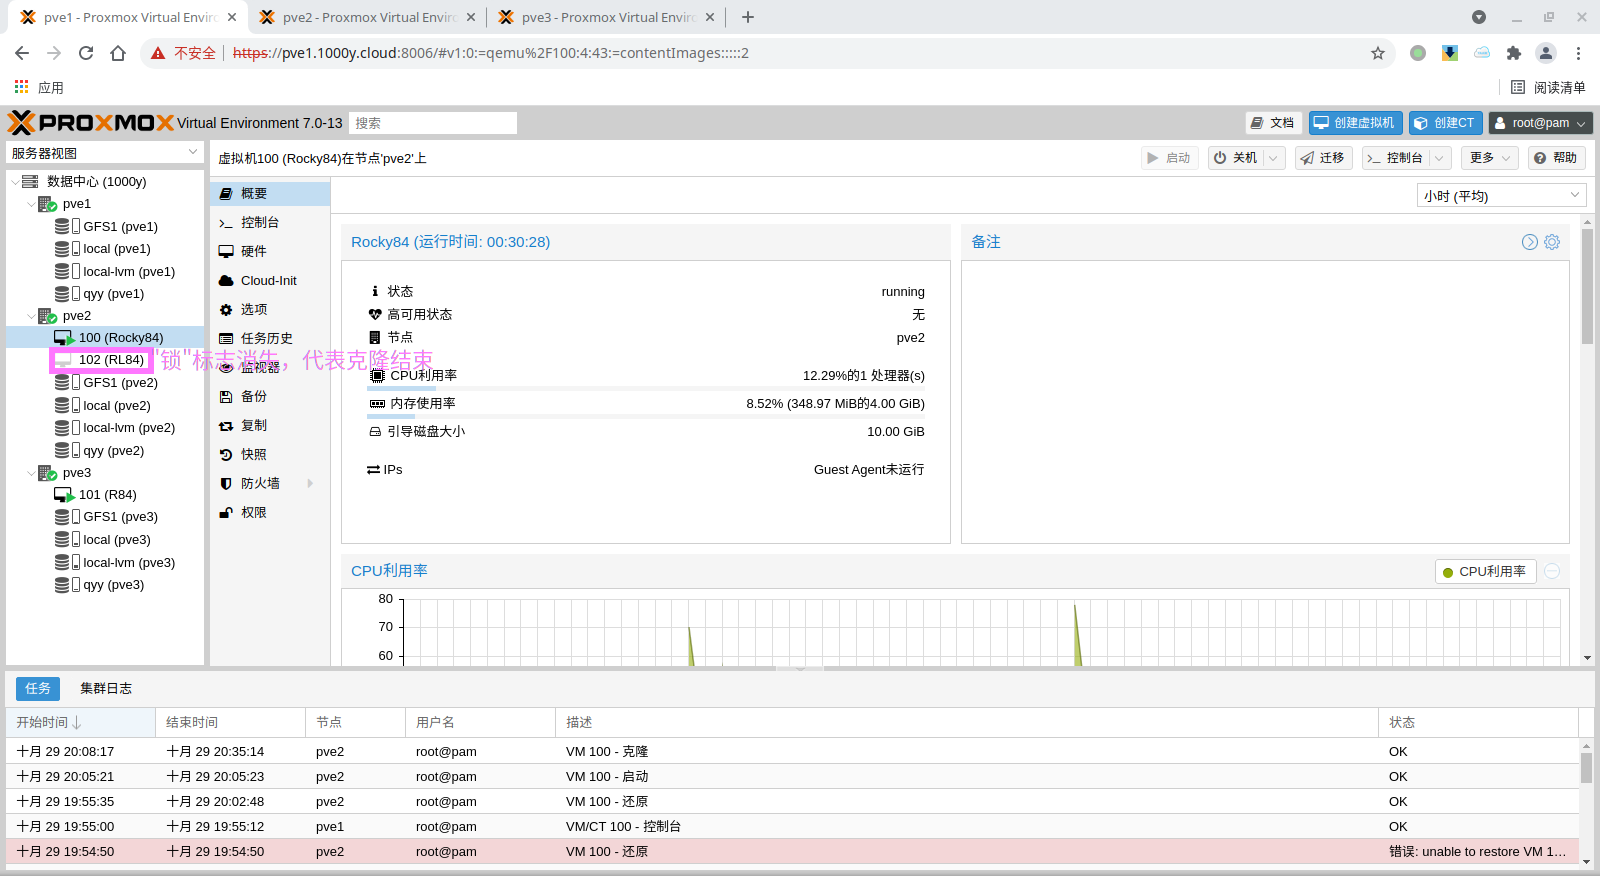The width and height of the screenshot is (1600, 876).
Task: Select the 快照 snapshot menu item
Action: (254, 455)
